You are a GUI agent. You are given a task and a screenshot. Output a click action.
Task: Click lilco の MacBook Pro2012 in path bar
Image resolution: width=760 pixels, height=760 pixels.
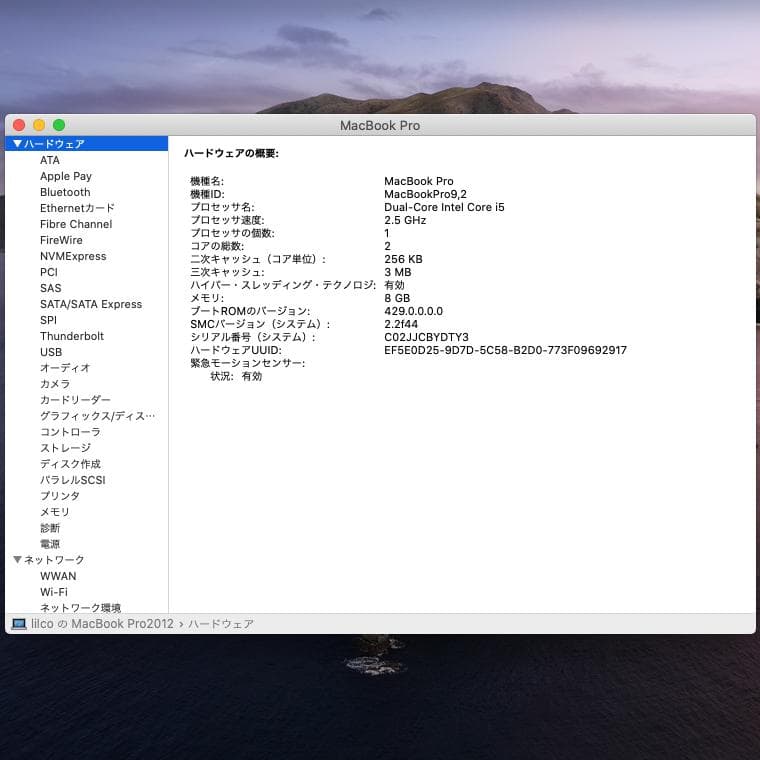[x=102, y=623]
